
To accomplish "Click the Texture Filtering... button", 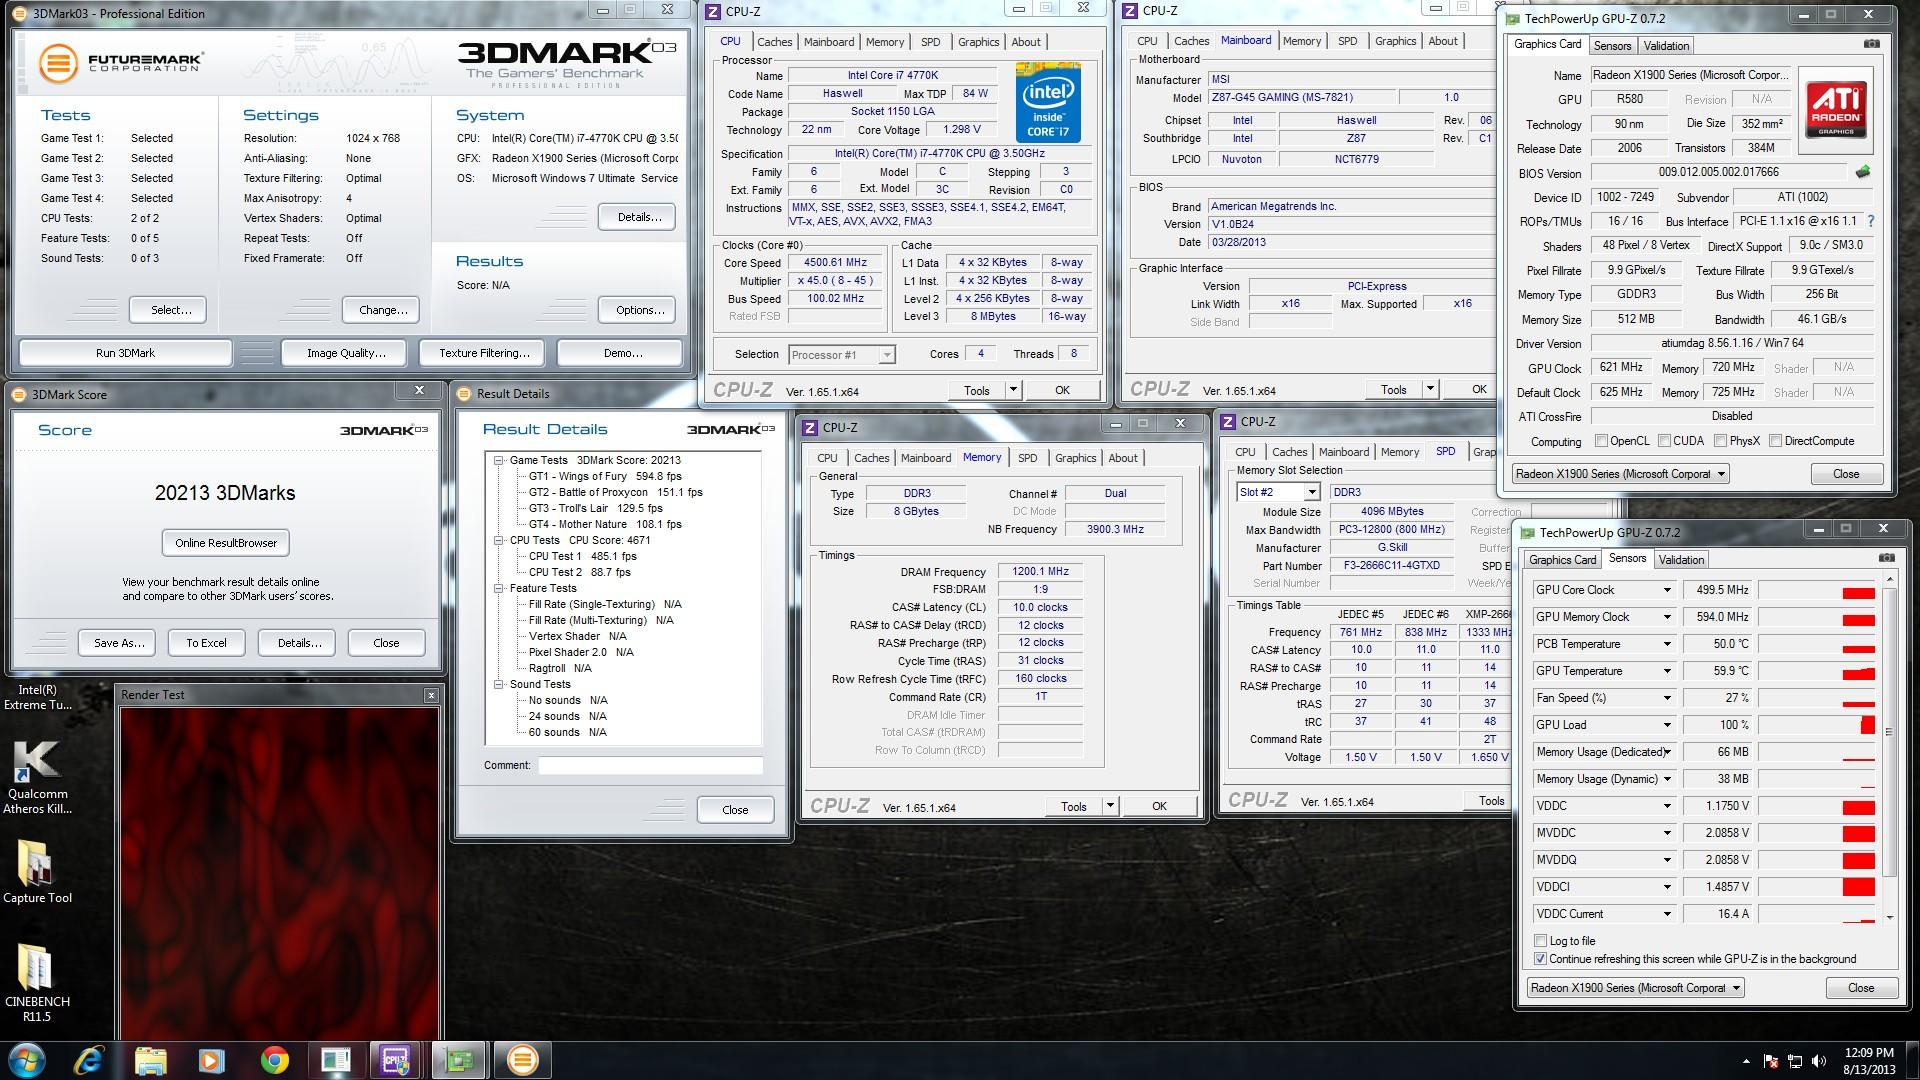I will pos(484,353).
